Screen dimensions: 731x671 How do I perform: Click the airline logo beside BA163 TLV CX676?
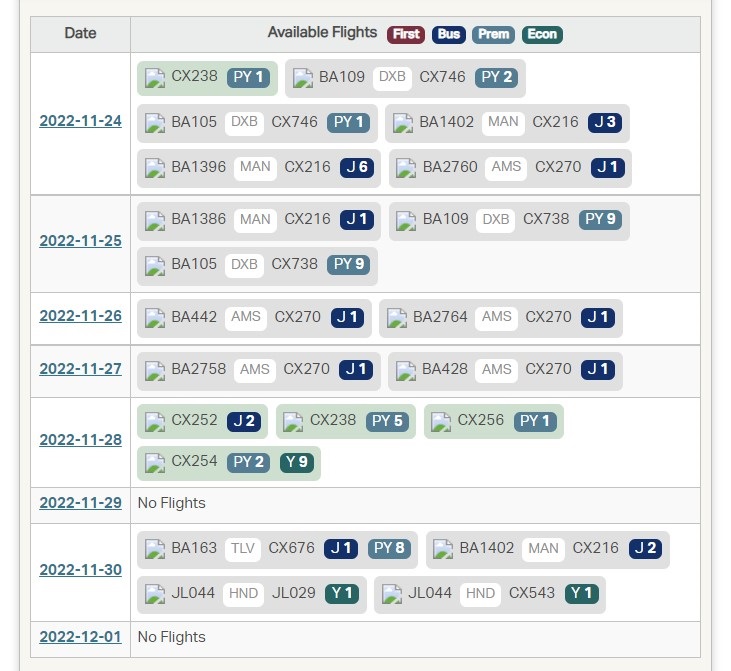(x=155, y=549)
